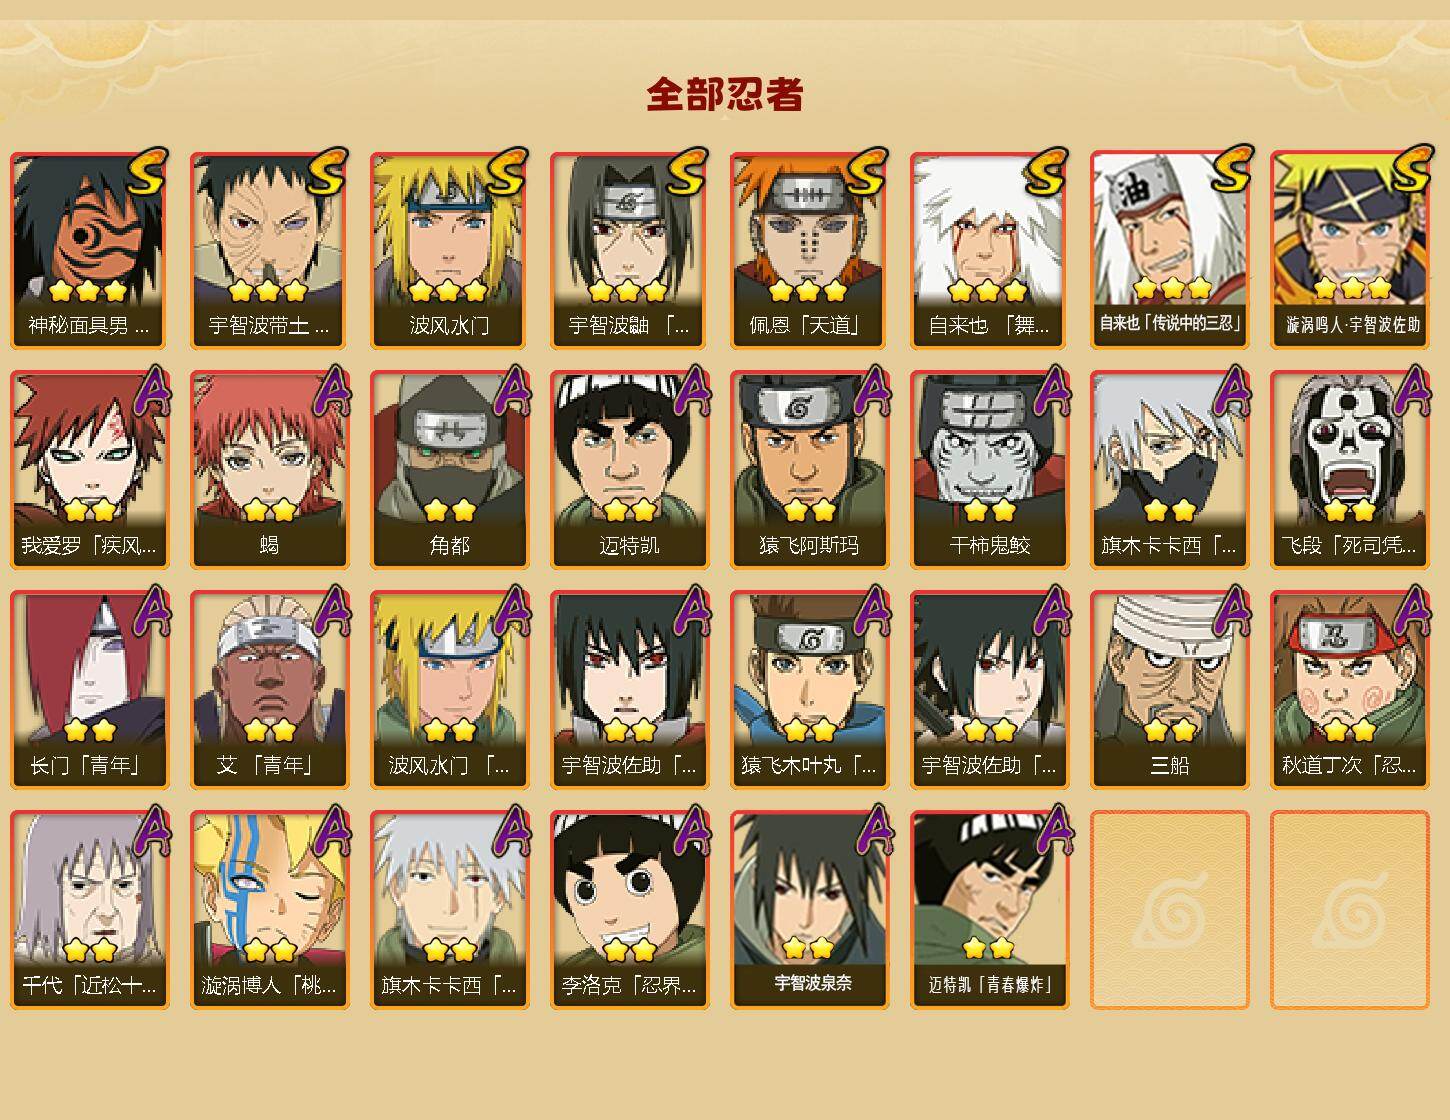
Task: Select the 神秘面具男 masked ninja card
Action: pyautogui.click(x=89, y=250)
